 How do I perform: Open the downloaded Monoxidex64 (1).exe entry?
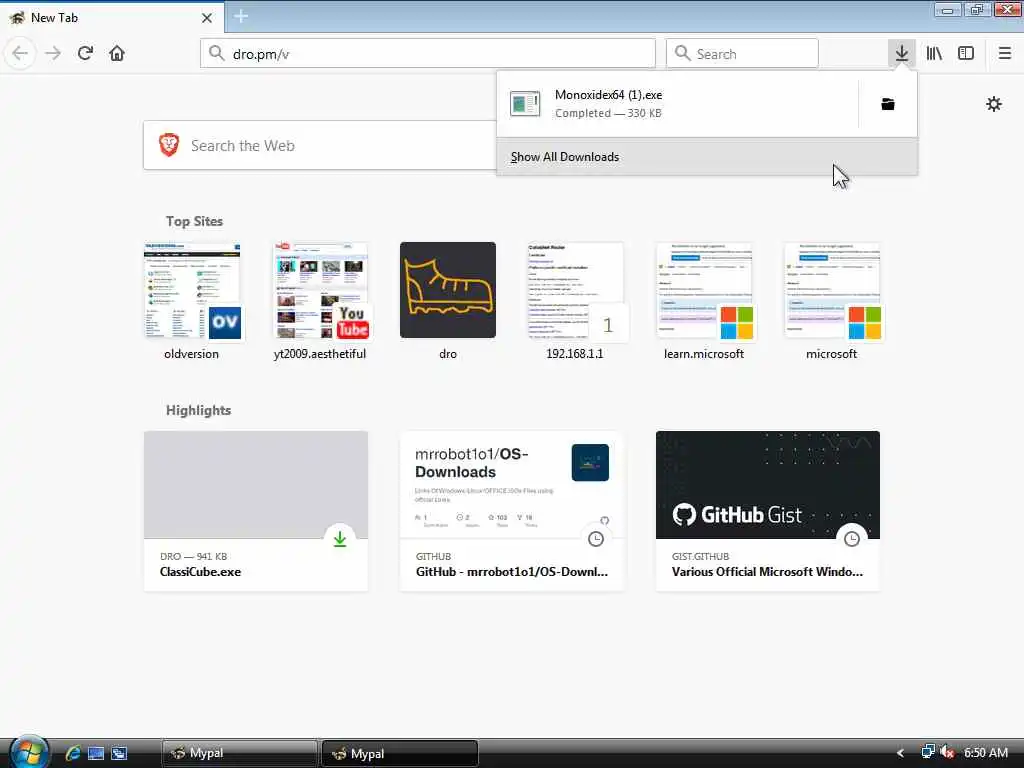pyautogui.click(x=677, y=104)
